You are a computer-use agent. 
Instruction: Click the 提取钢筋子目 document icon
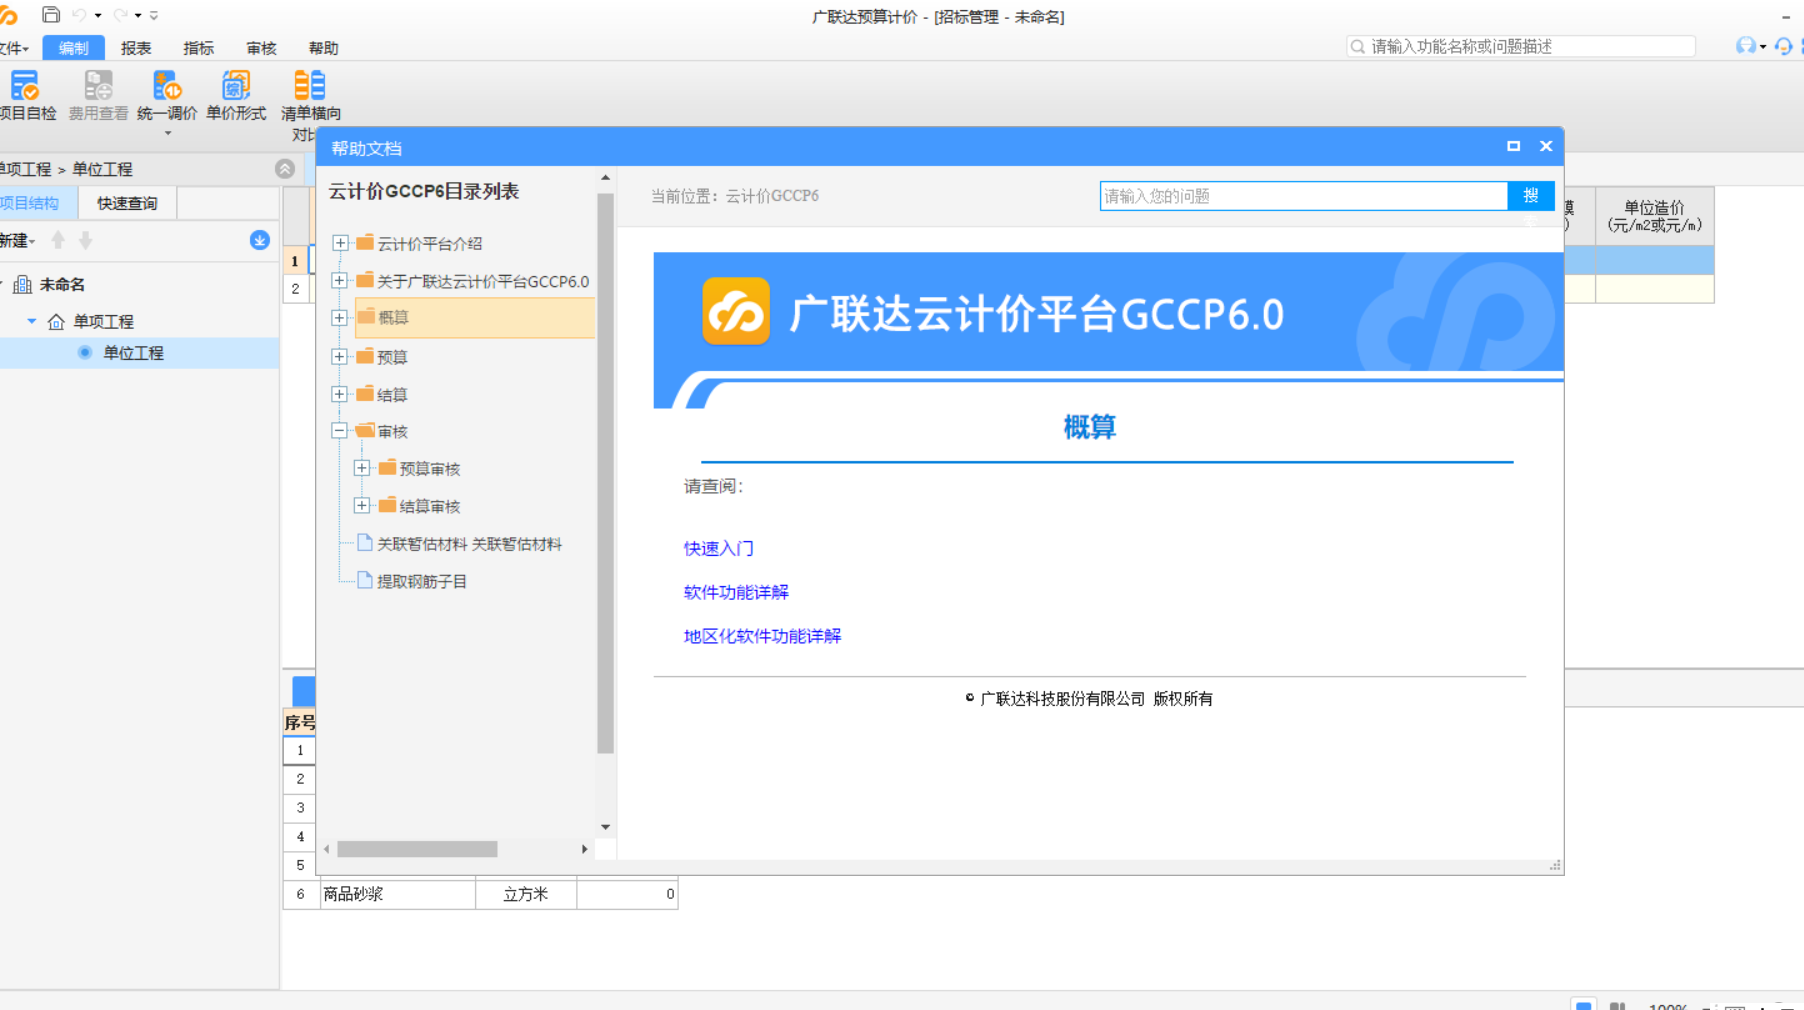365,580
